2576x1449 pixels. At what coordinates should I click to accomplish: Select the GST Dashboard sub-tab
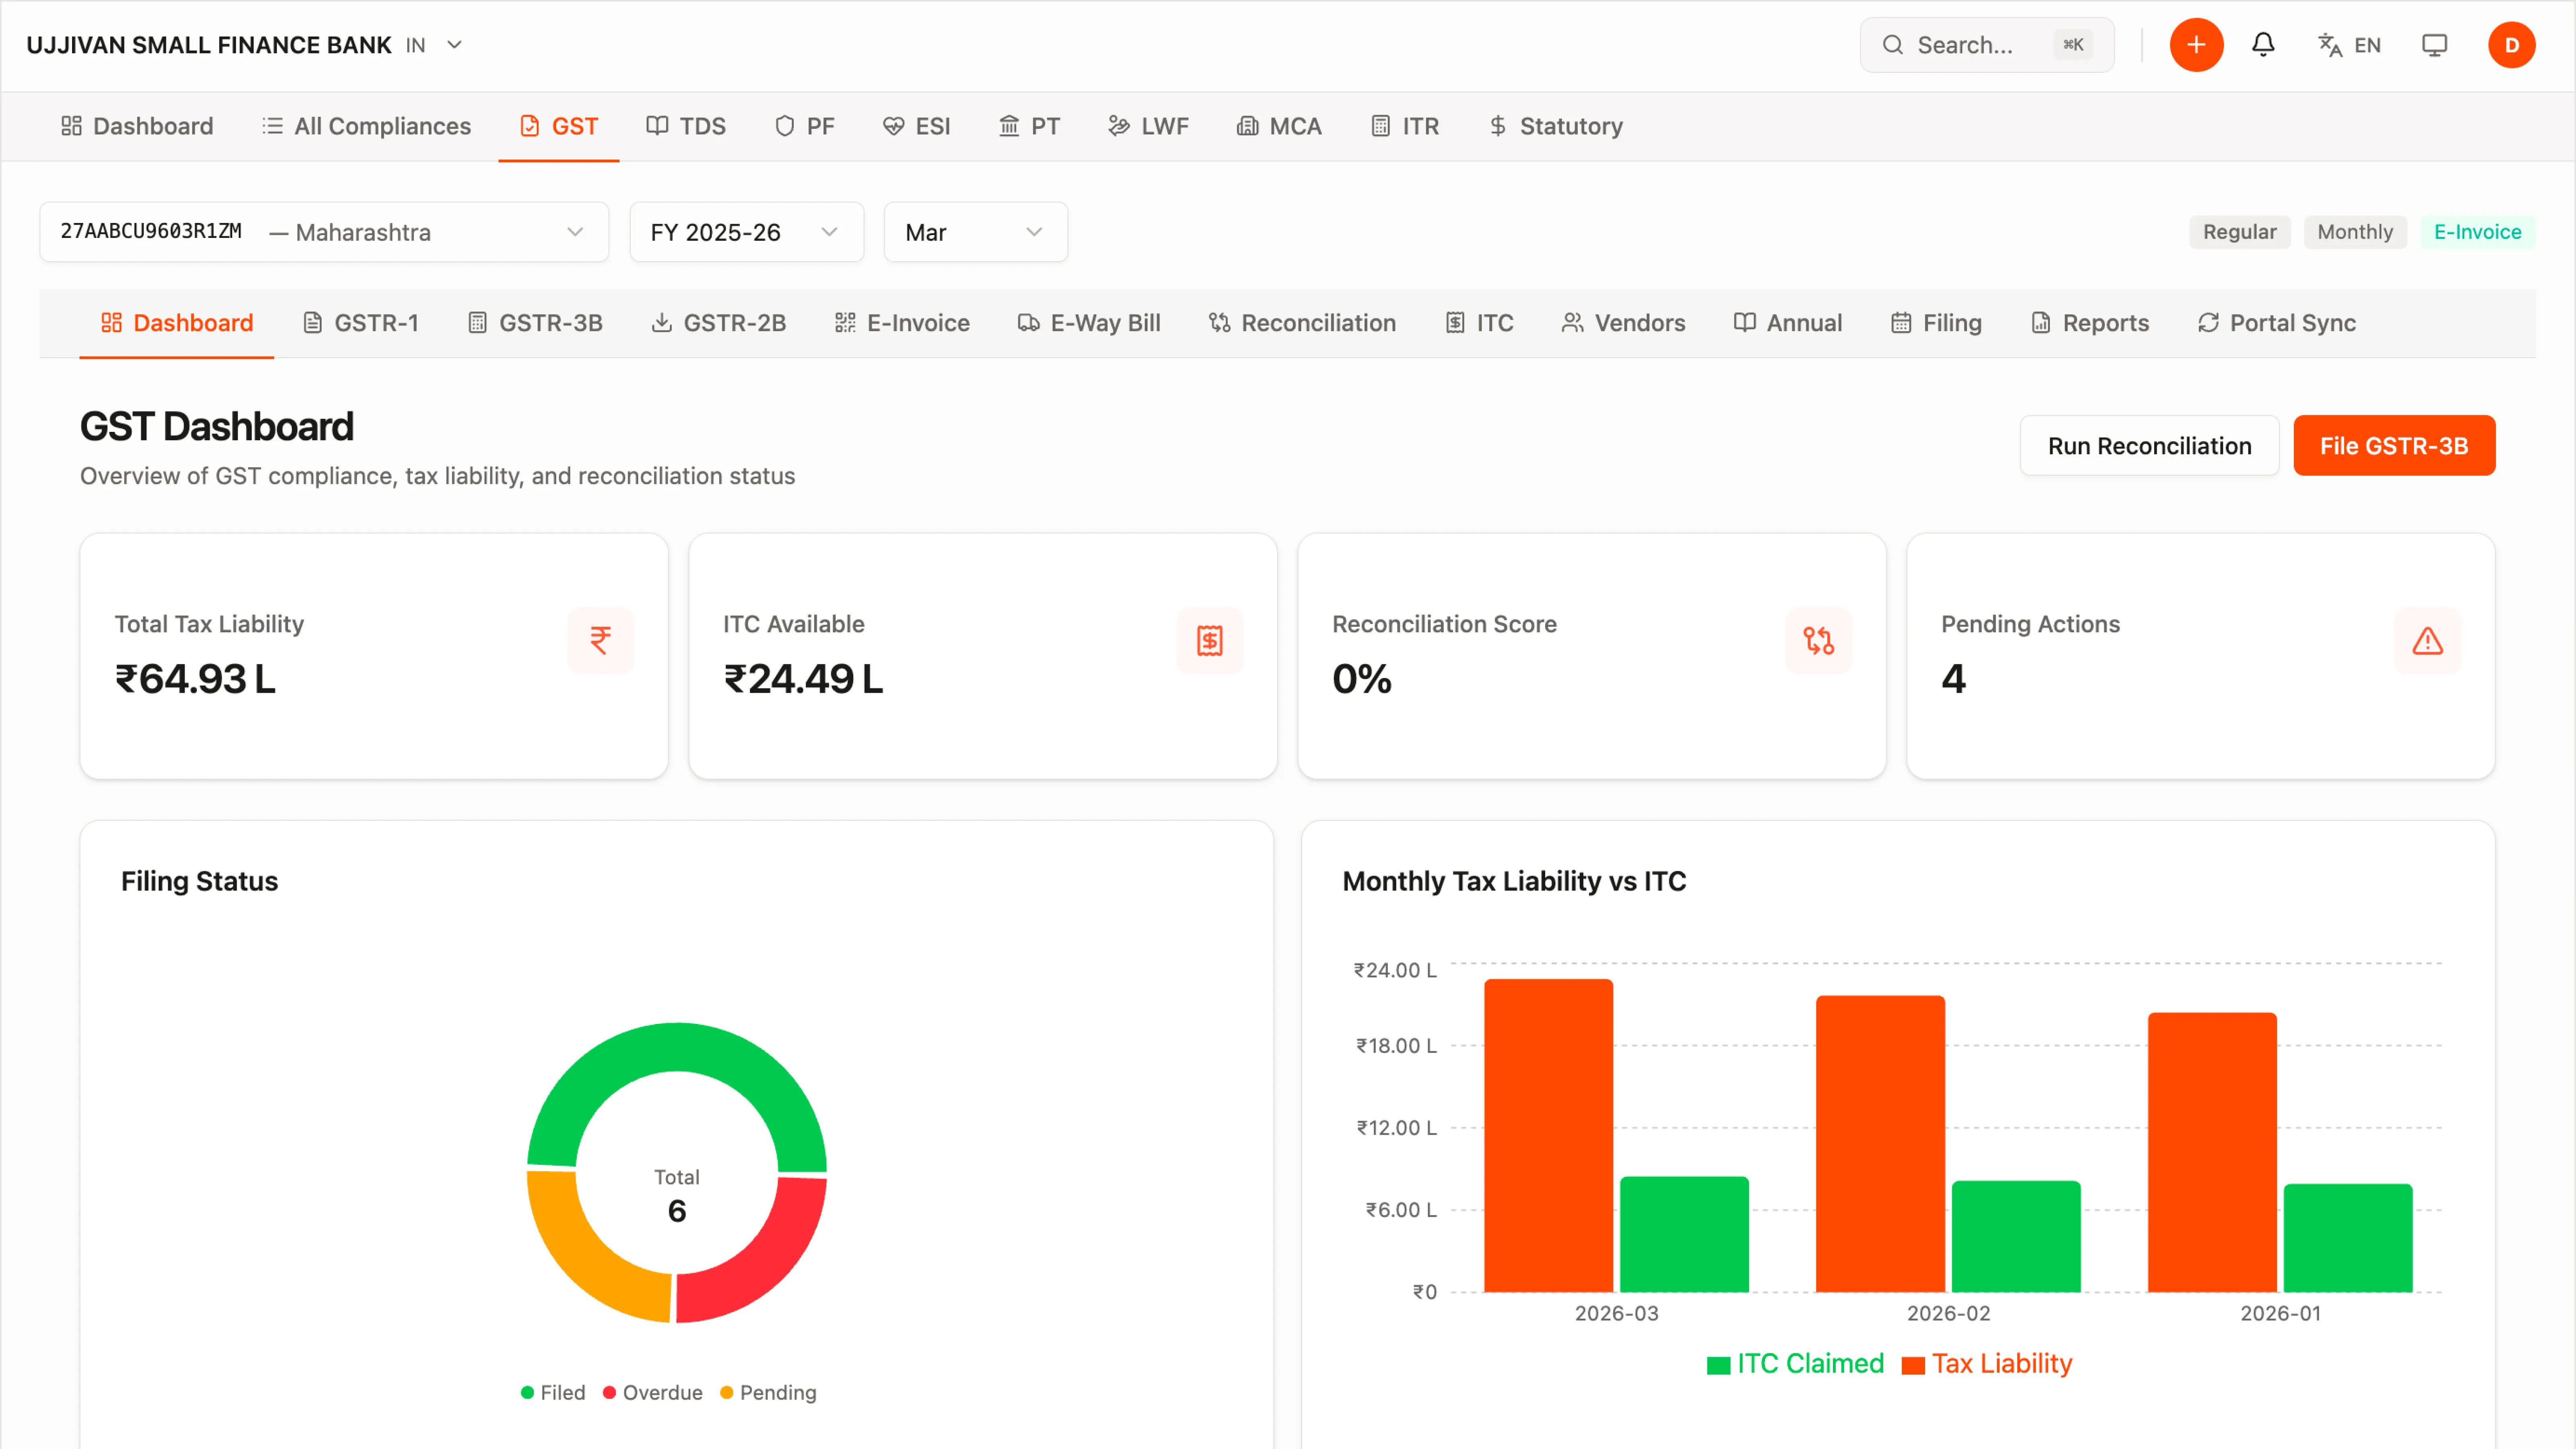click(177, 323)
